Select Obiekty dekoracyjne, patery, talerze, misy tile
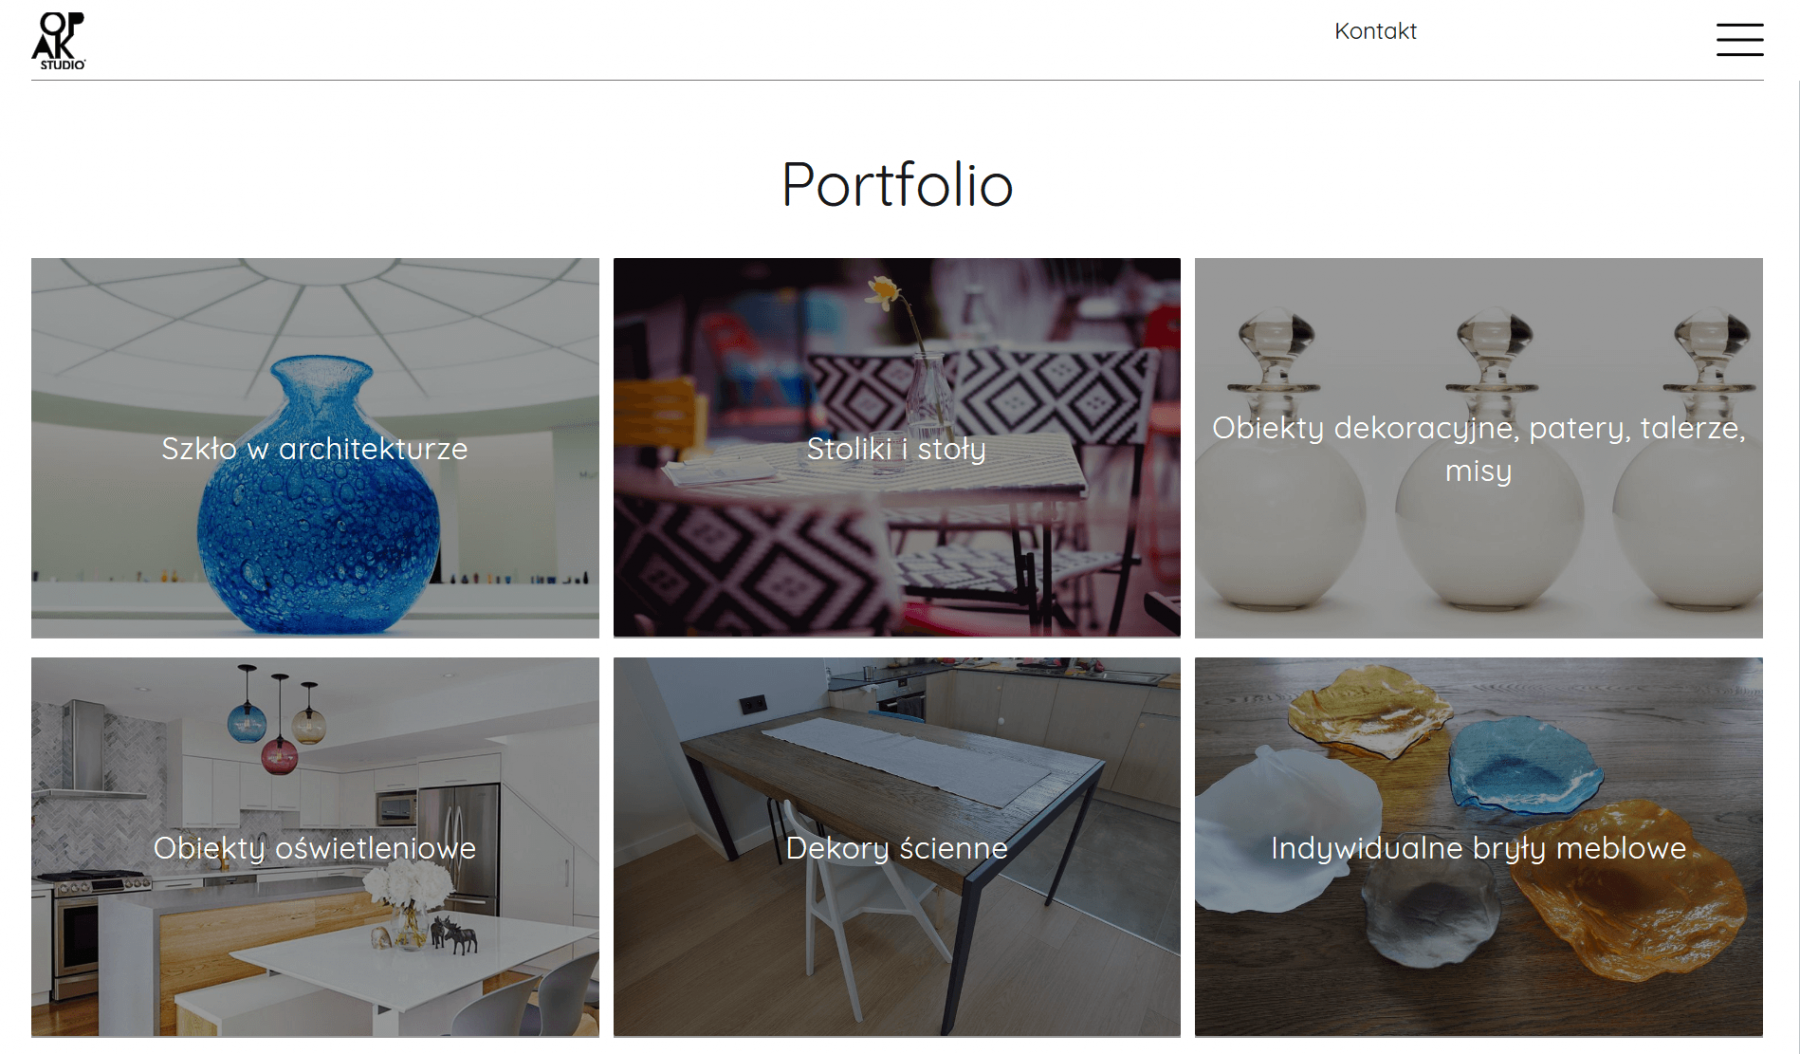The image size is (1800, 1054). 1479,448
